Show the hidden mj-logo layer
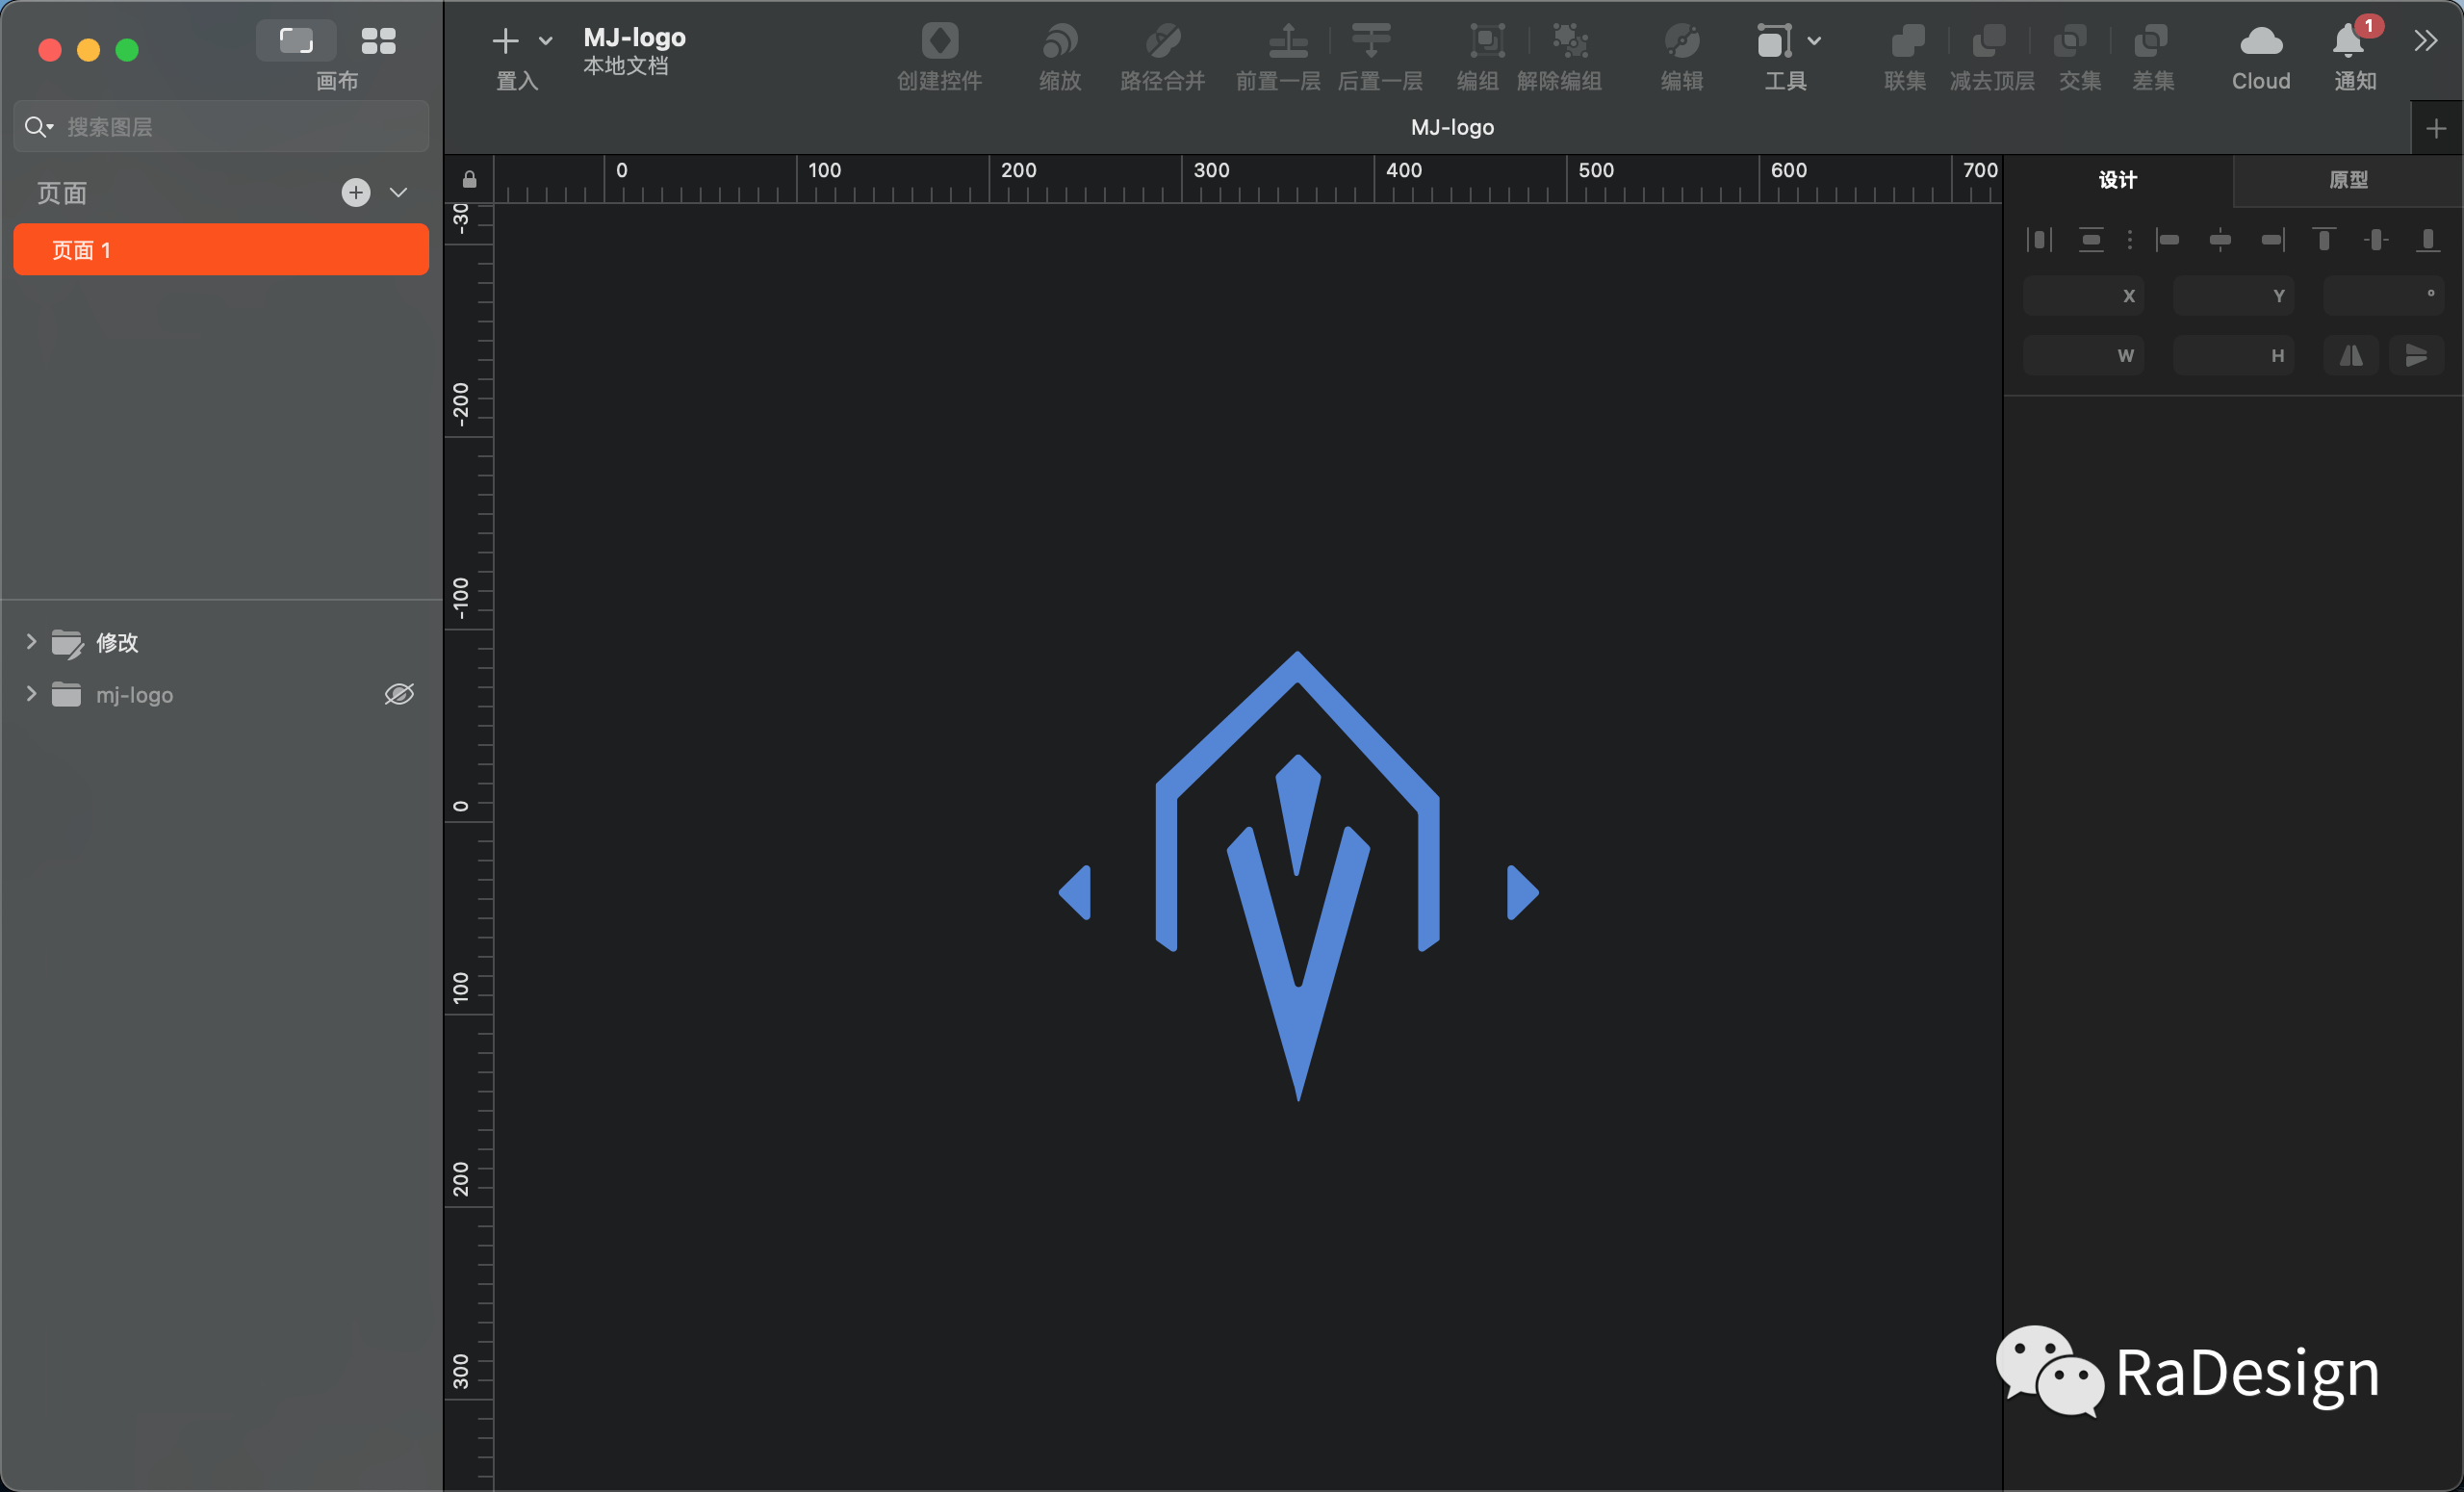 pyautogui.click(x=399, y=694)
